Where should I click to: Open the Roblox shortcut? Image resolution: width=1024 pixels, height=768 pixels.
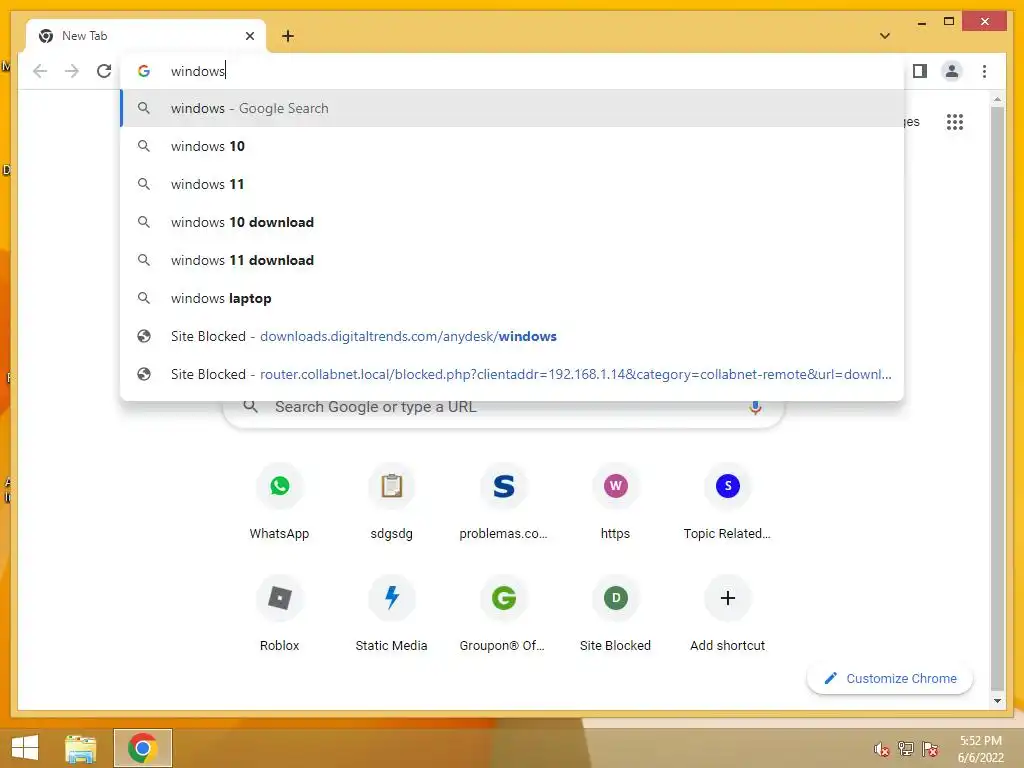pos(280,614)
